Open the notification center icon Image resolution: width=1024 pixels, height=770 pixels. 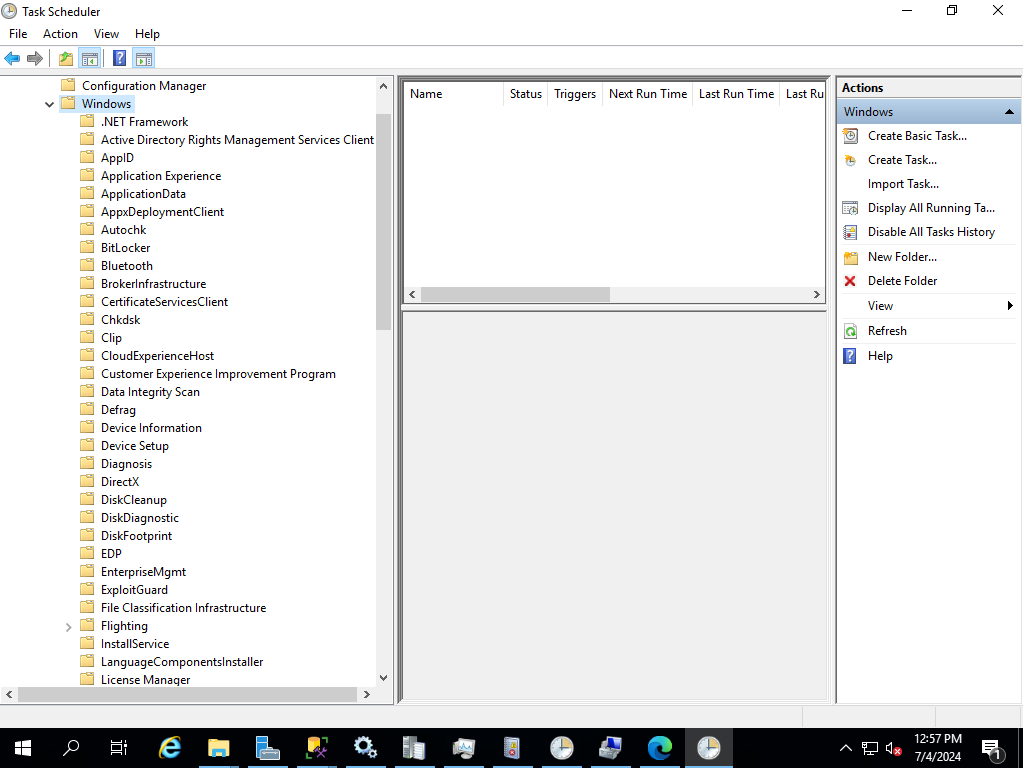(x=993, y=749)
